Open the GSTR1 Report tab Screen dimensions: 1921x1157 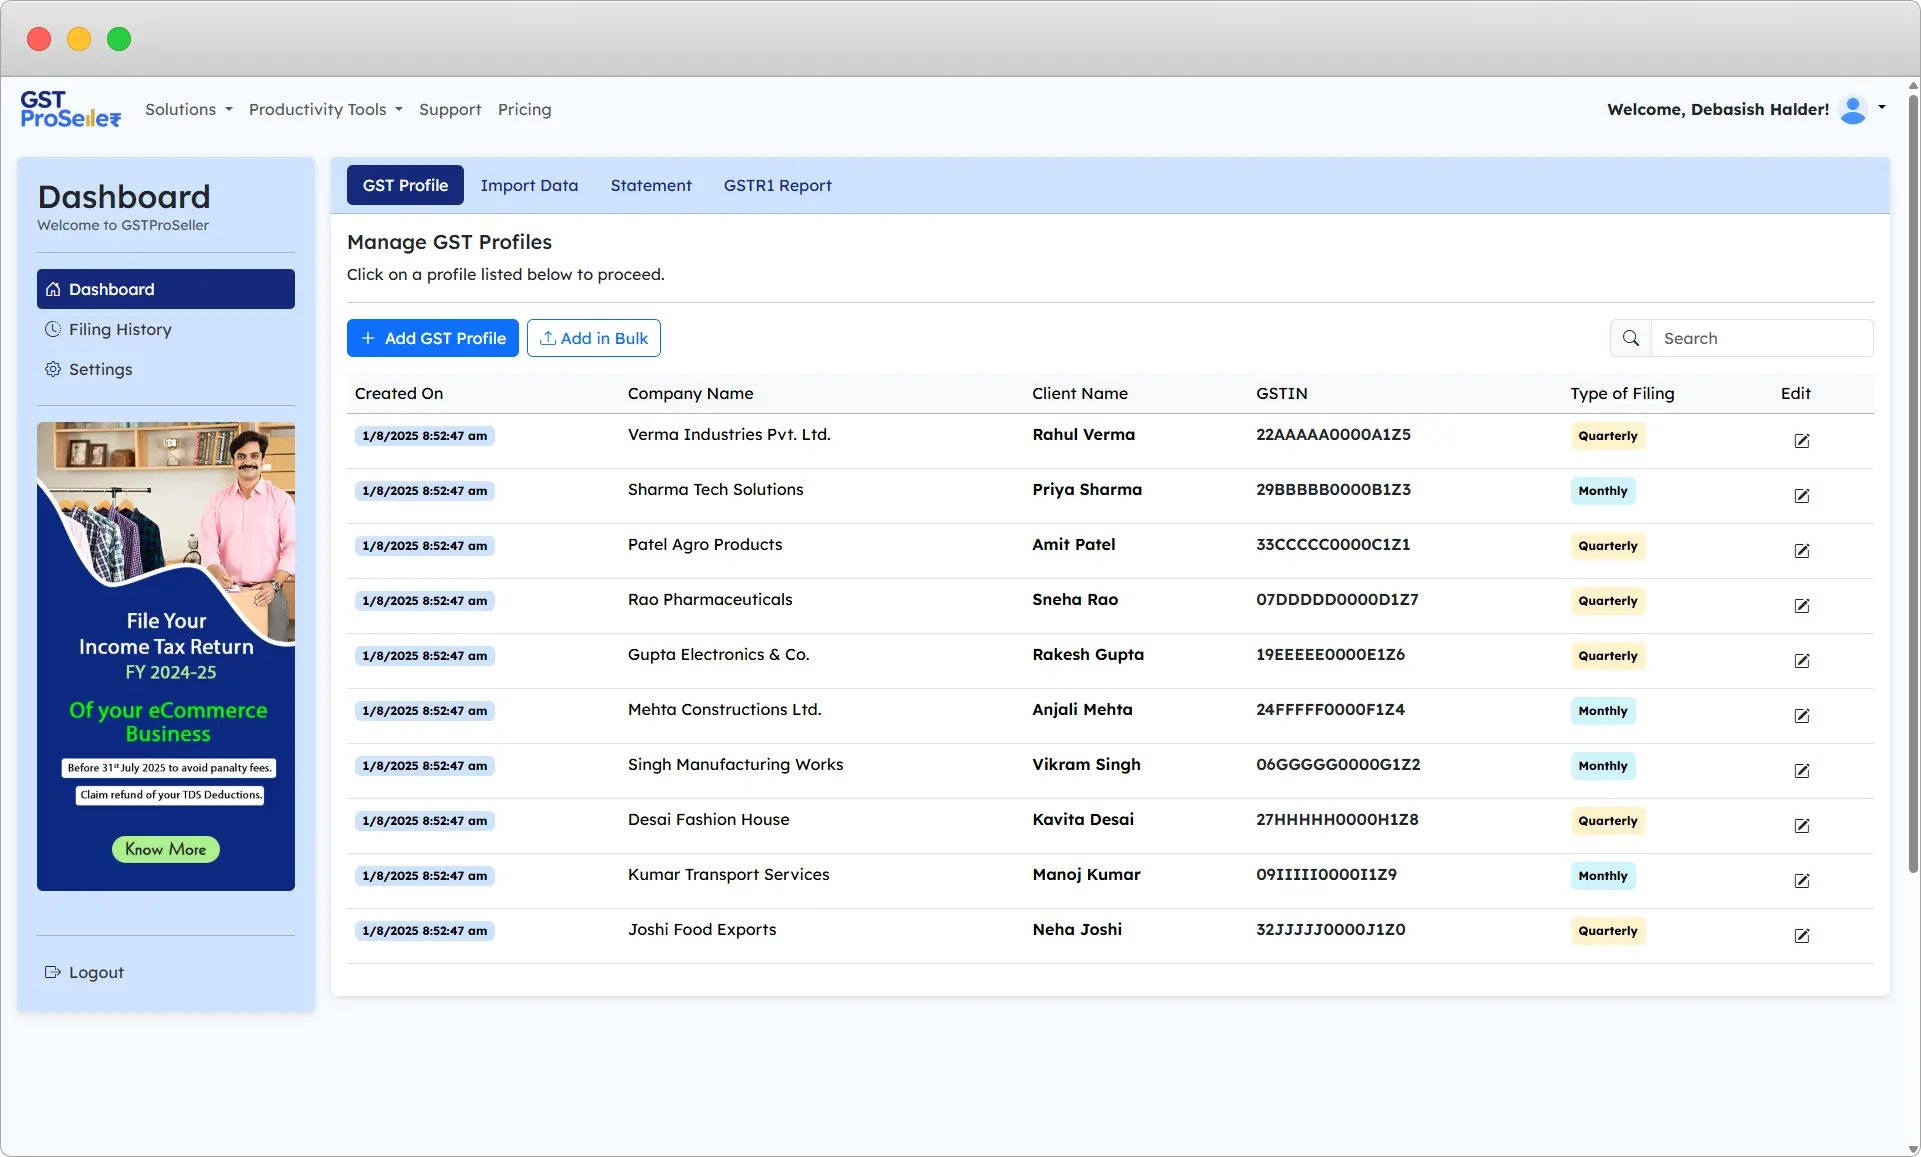tap(777, 185)
